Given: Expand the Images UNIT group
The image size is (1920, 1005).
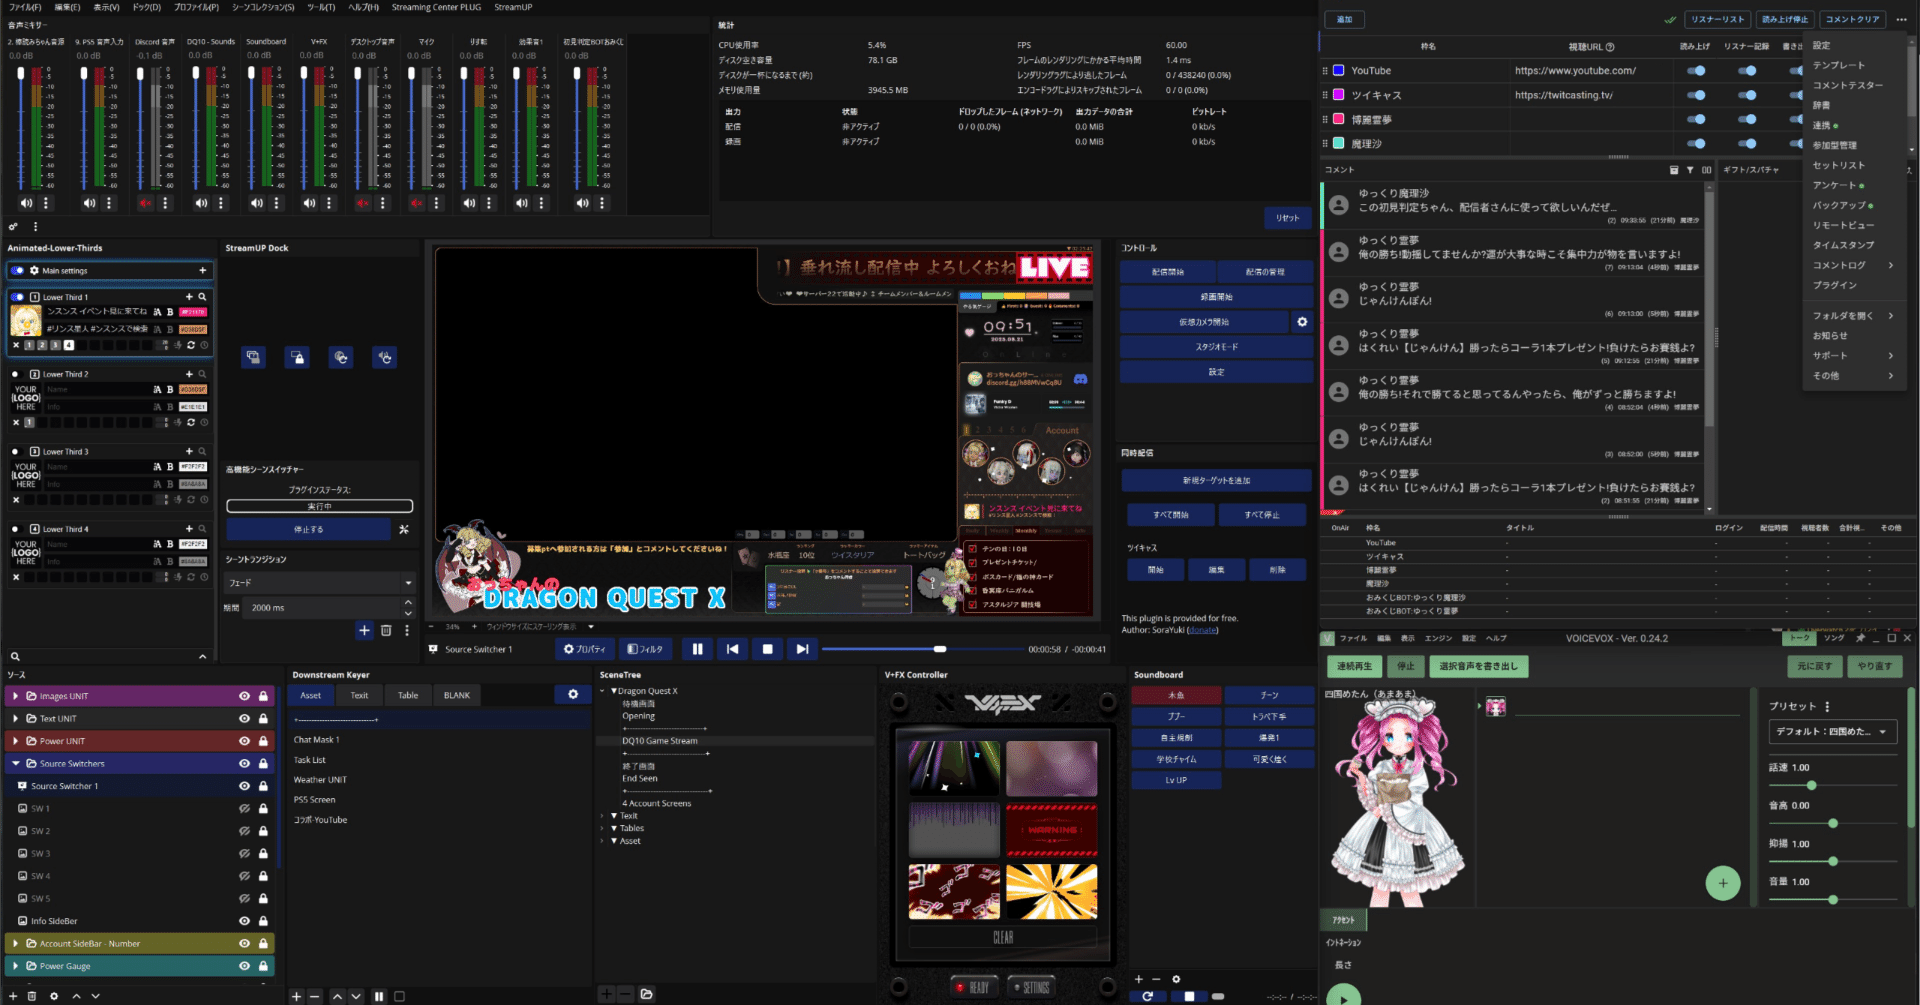Looking at the screenshot, I should click(15, 696).
